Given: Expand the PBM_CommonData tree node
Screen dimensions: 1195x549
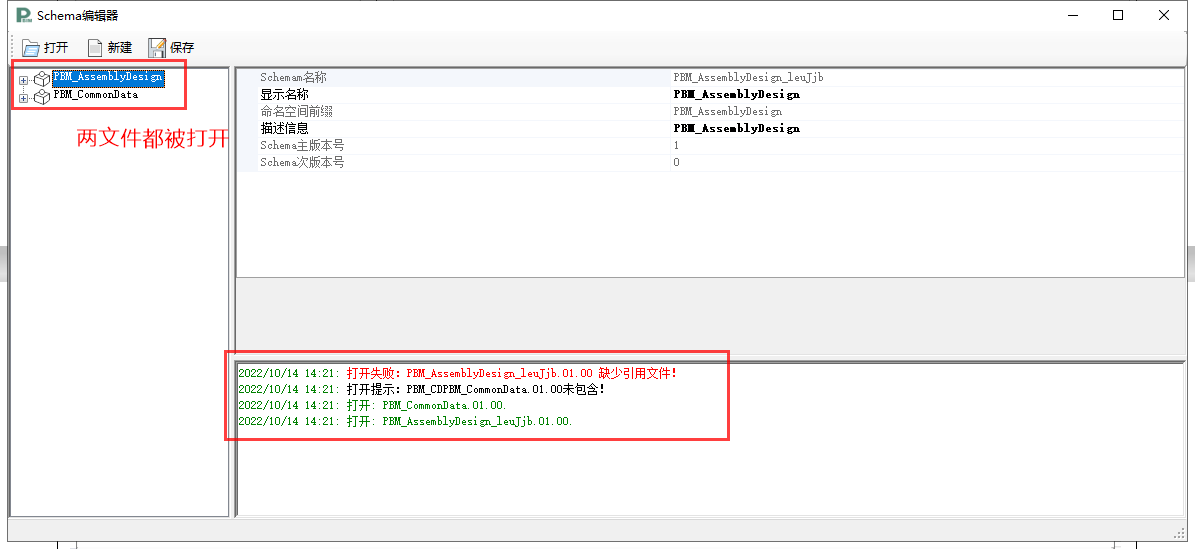Looking at the screenshot, I should click(24, 98).
